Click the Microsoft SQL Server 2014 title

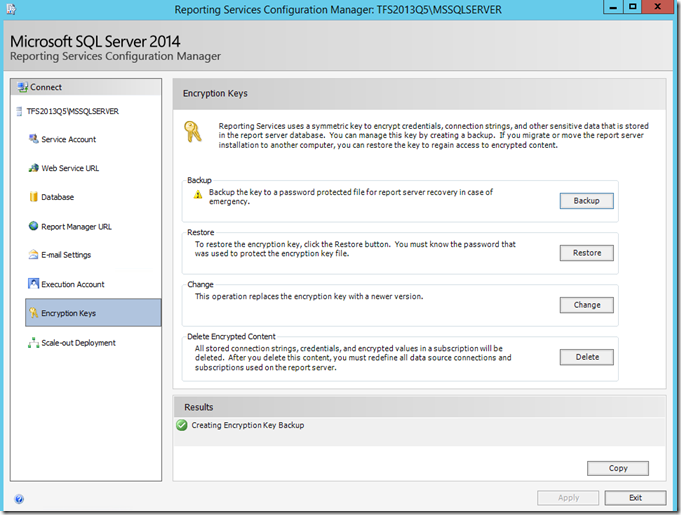[x=95, y=42]
